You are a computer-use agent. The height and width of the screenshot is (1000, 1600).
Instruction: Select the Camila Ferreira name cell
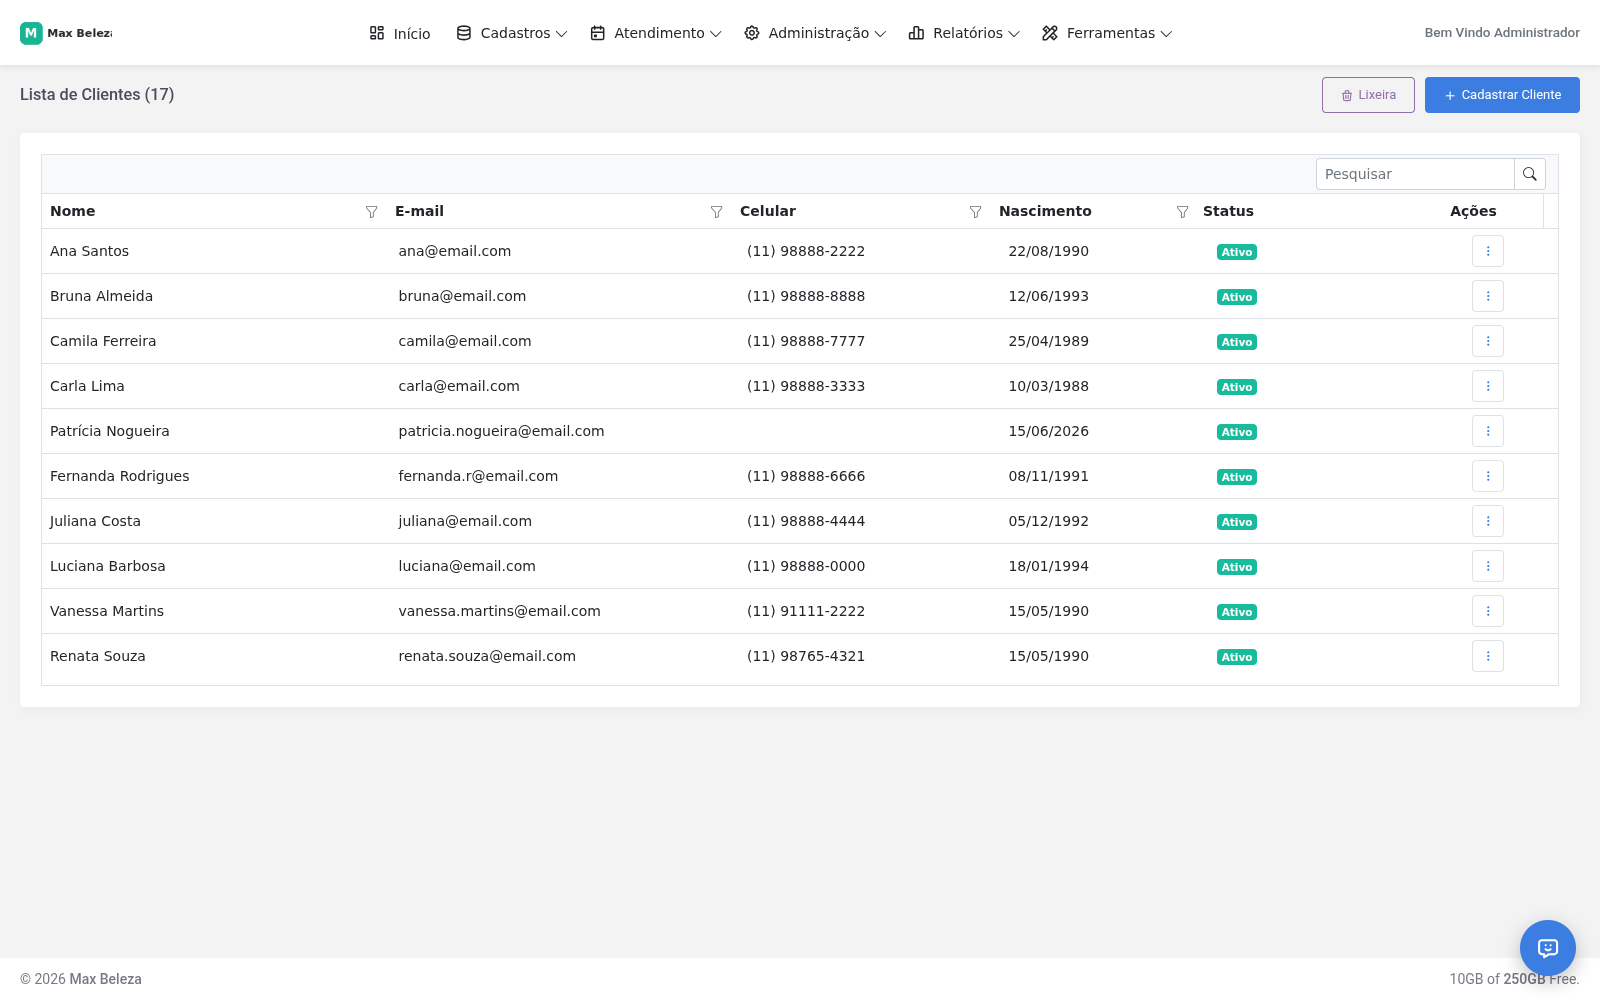103,341
